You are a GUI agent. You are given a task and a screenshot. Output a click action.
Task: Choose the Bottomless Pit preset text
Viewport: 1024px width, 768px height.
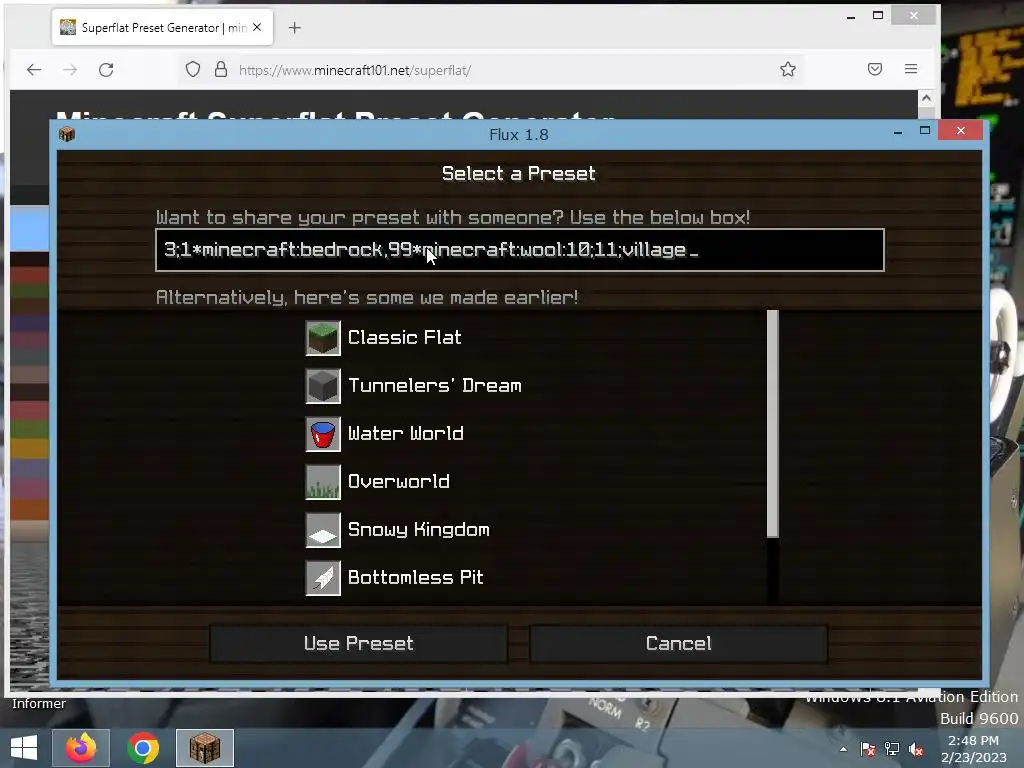415,577
